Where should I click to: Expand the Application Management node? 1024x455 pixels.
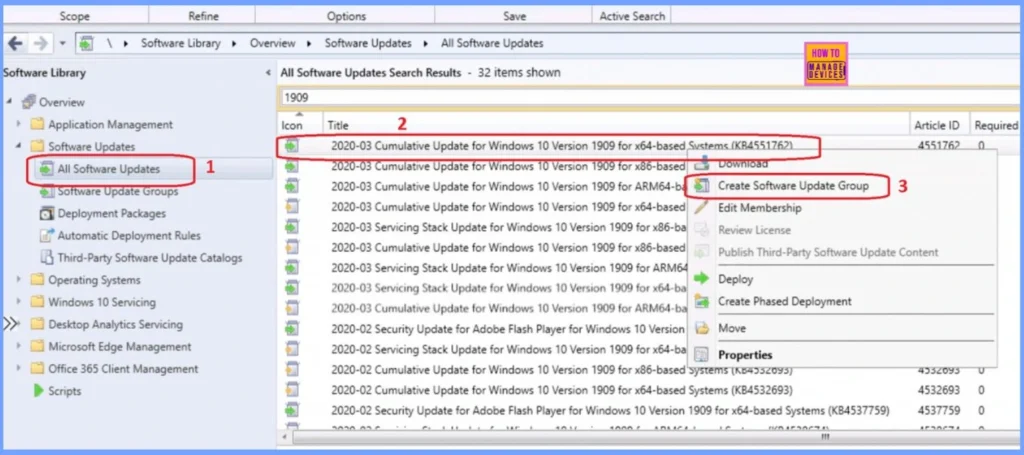click(19, 124)
